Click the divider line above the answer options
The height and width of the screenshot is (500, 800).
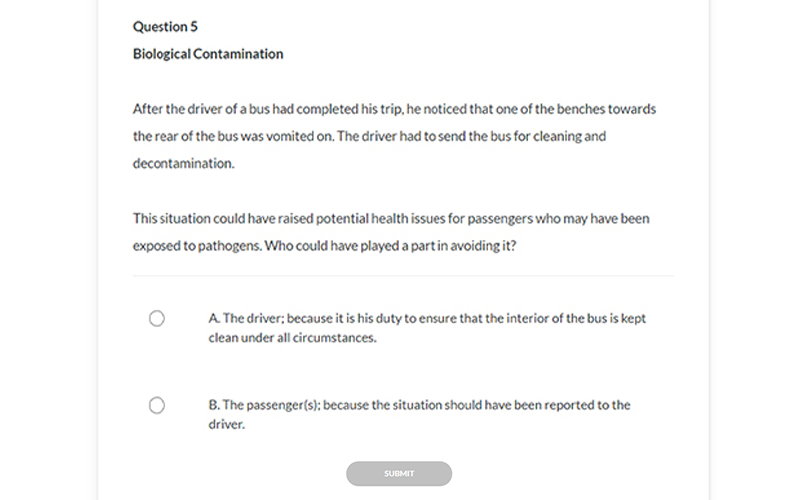[403, 276]
